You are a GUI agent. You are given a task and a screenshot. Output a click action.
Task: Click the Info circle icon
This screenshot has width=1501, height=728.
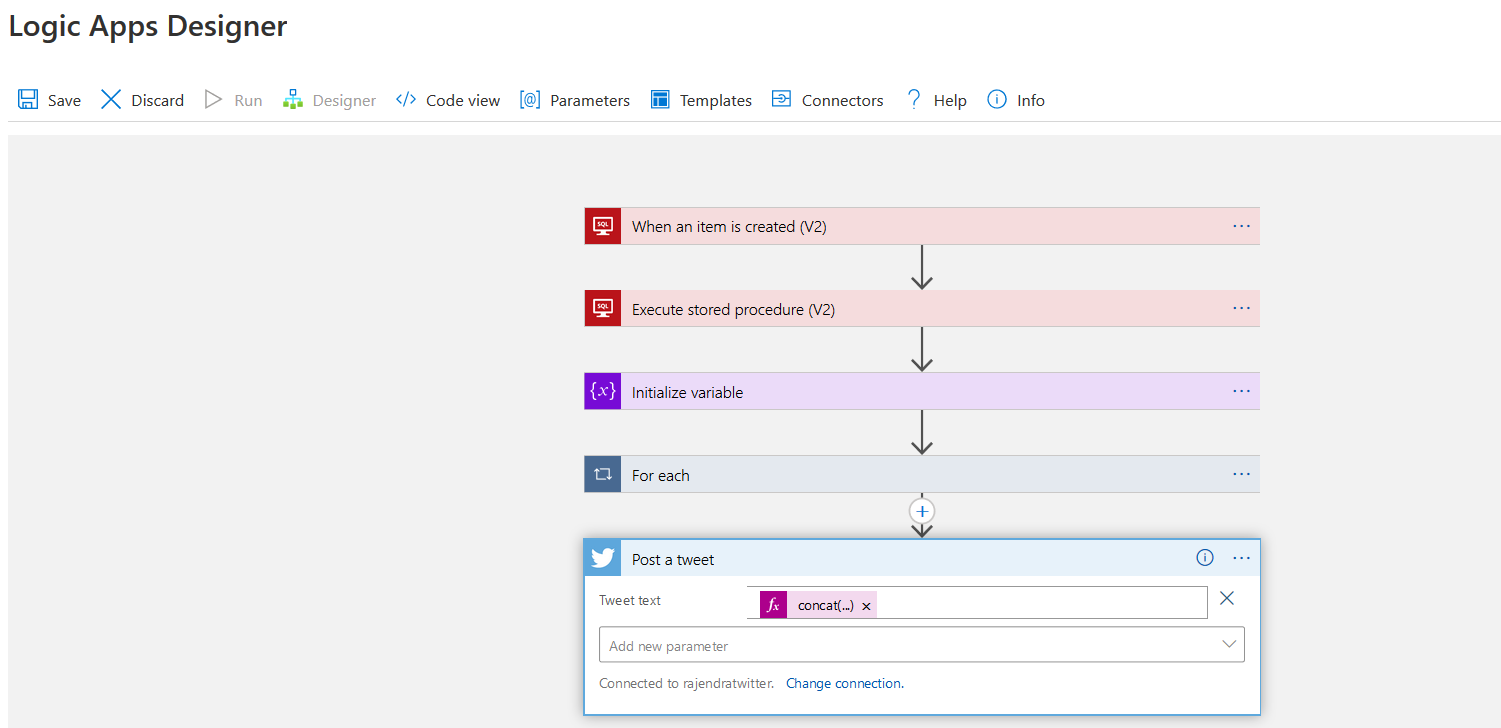coord(997,100)
